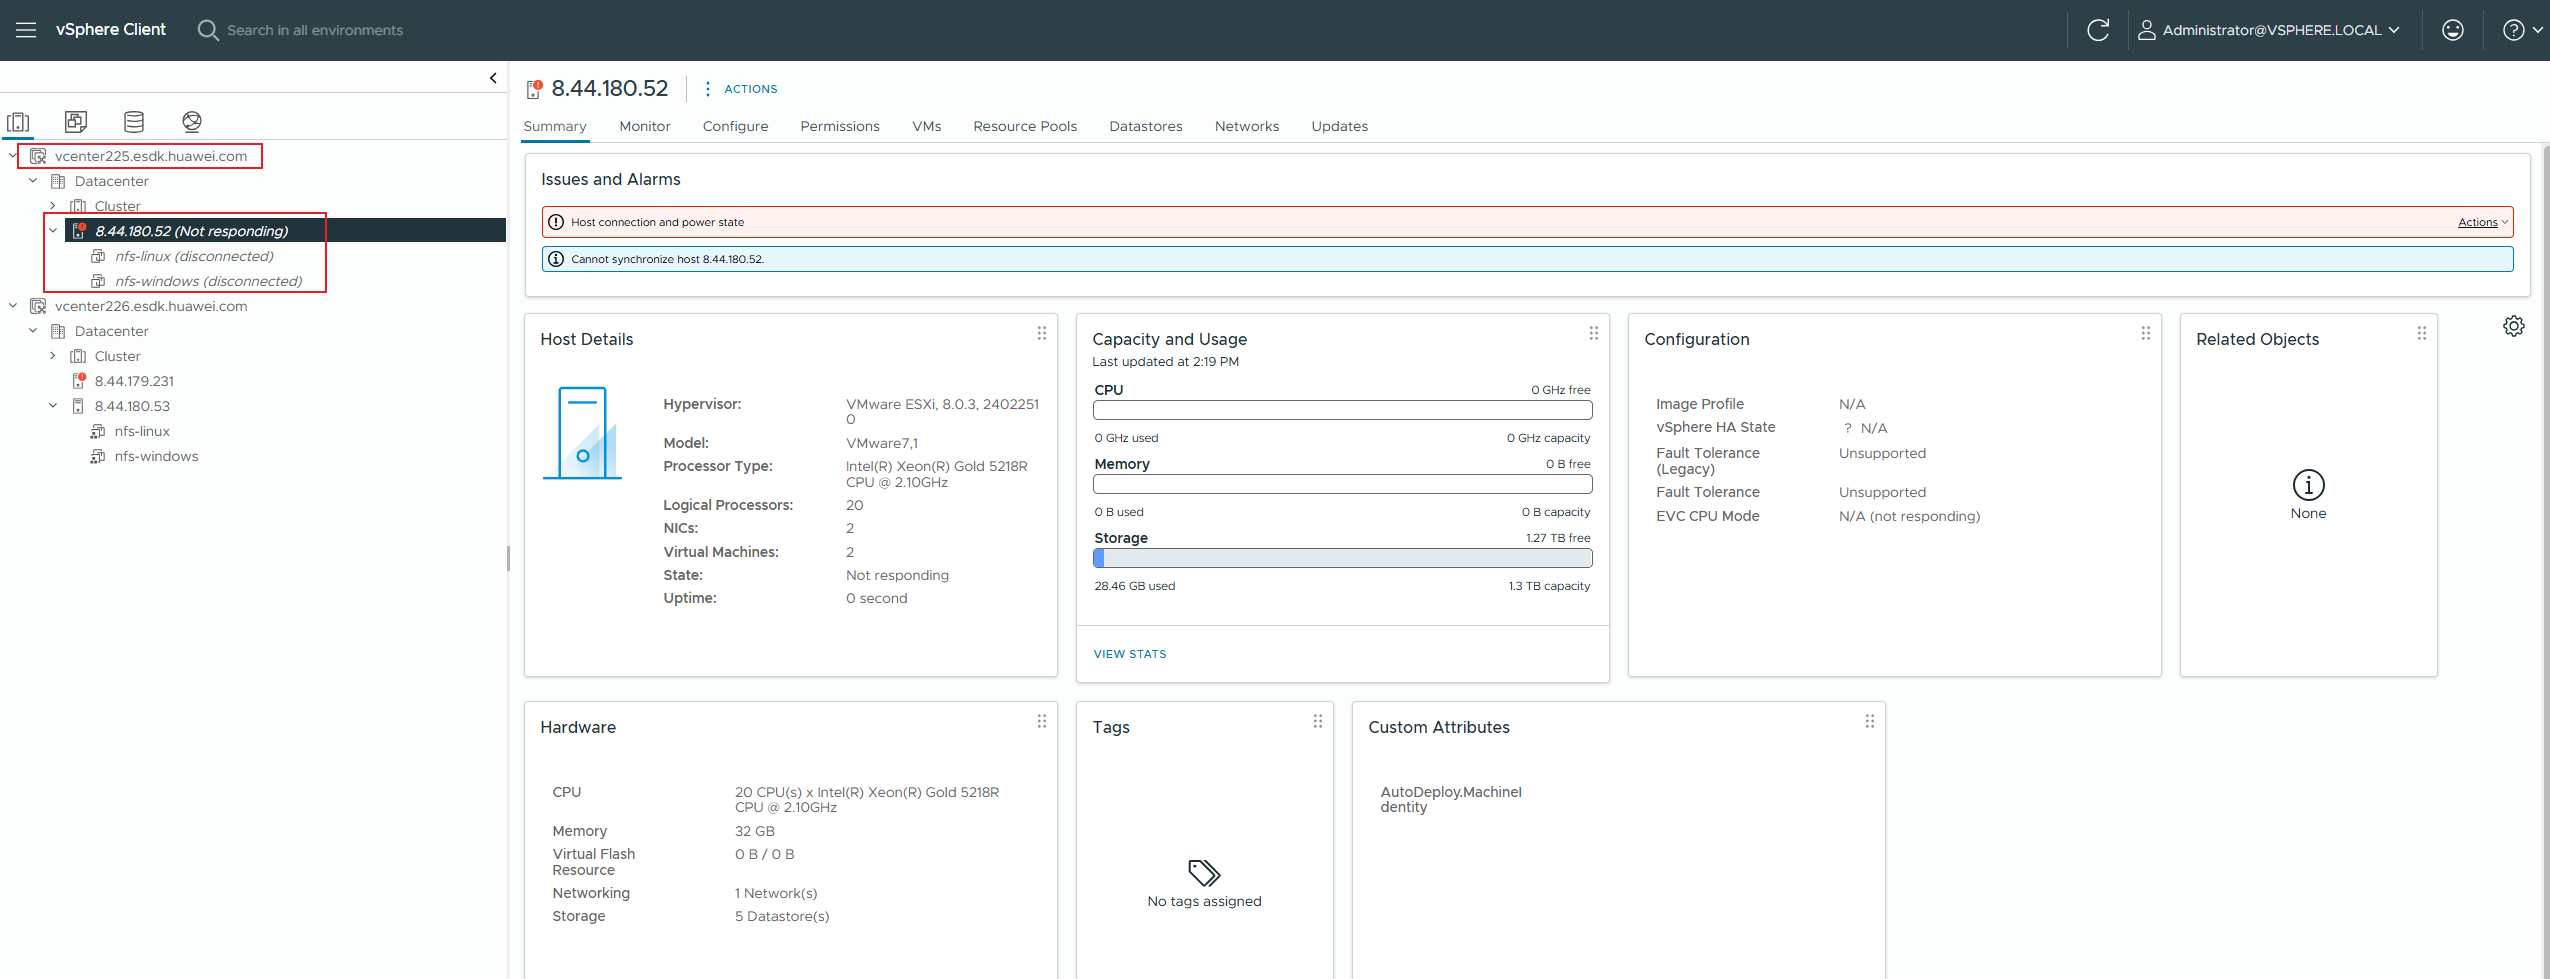Image resolution: width=2550 pixels, height=979 pixels.
Task: Click the No tags assigned tag icon
Action: 1204,873
